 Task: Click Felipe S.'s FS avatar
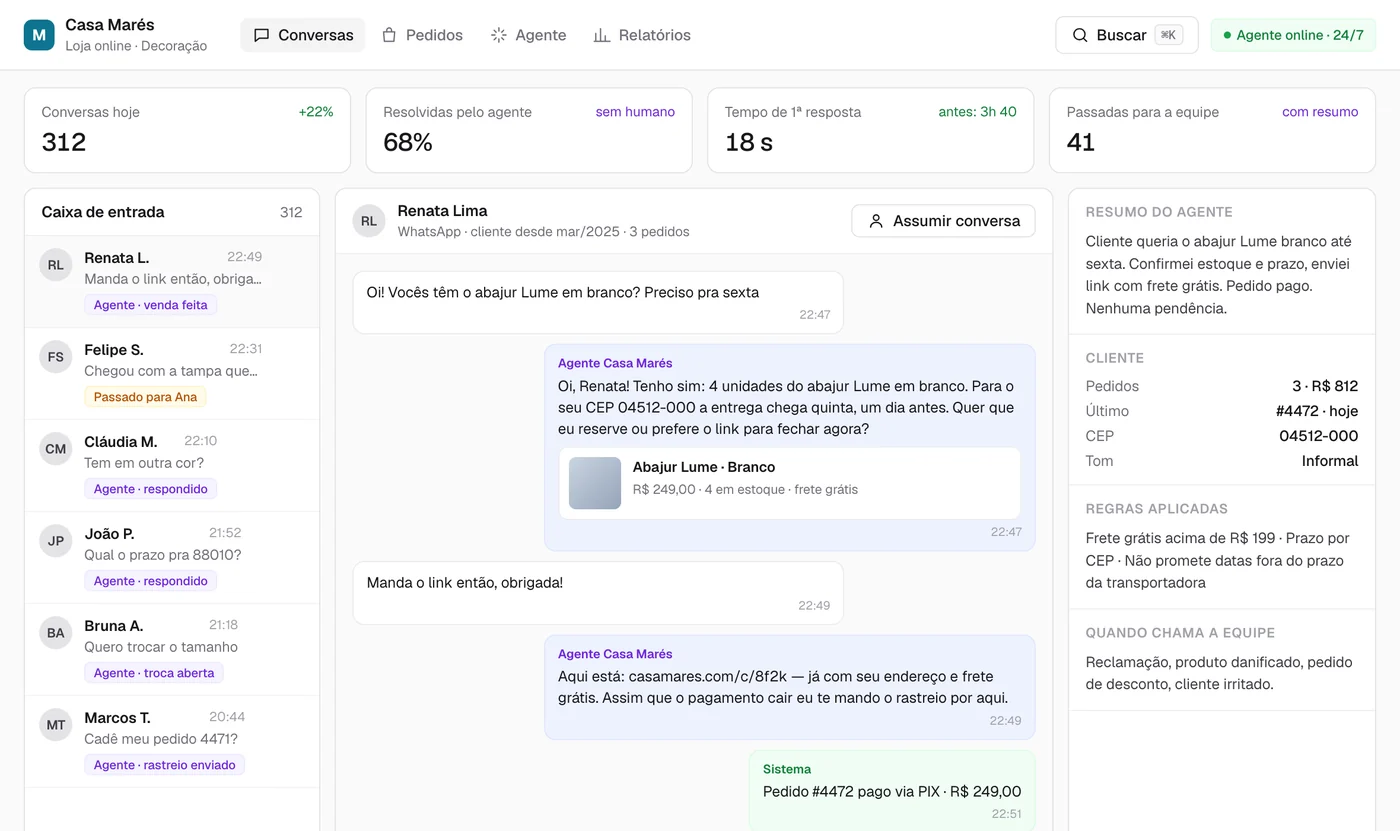56,357
